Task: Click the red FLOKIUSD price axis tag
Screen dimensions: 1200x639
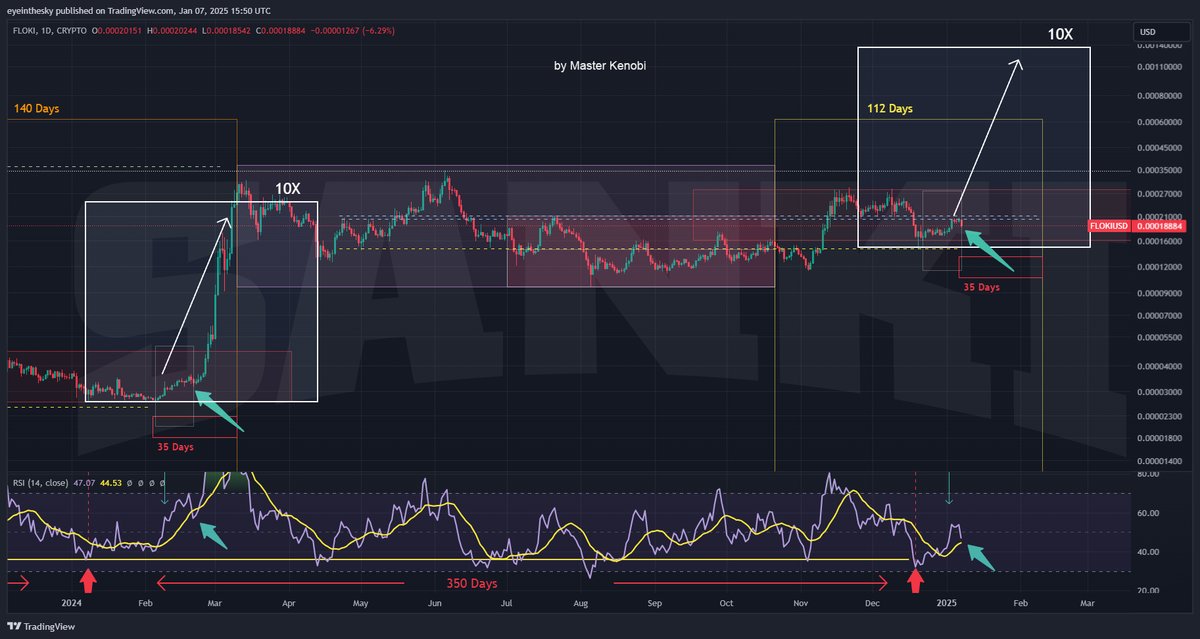Action: coord(1110,227)
